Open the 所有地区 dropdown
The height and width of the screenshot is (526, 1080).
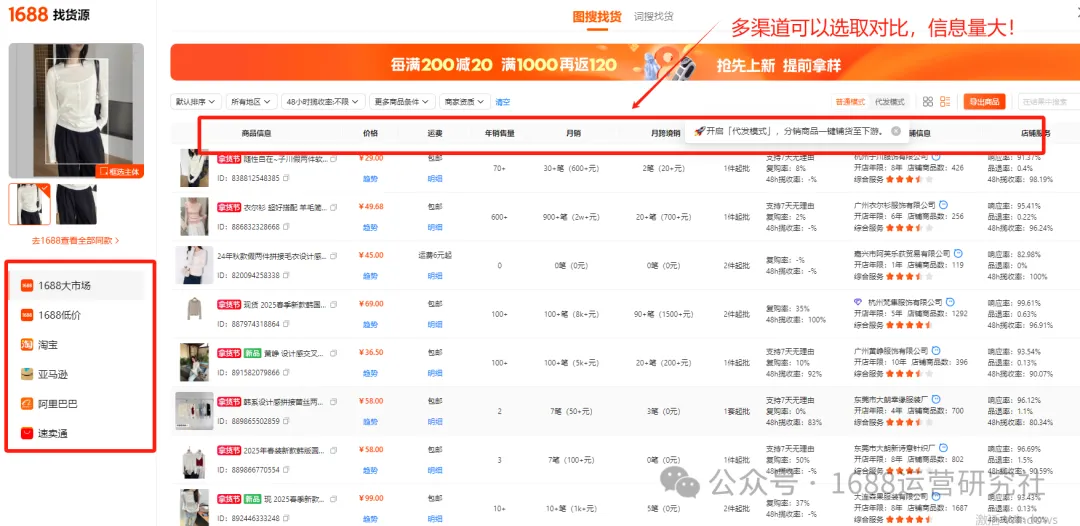coord(251,102)
